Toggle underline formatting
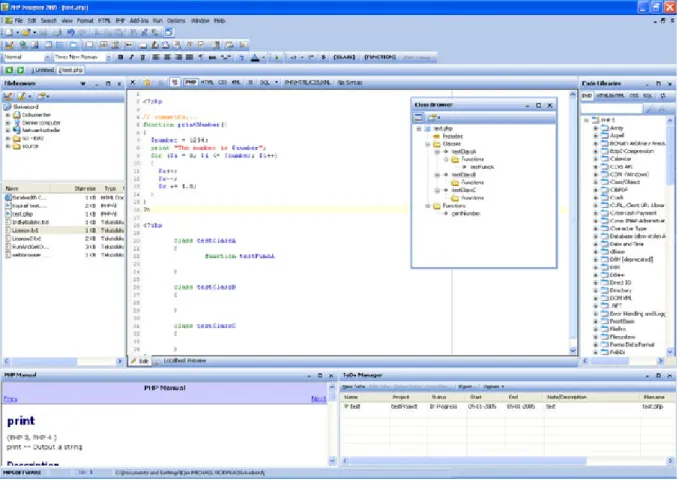Image resolution: width=679 pixels, height=481 pixels. [x=142, y=57]
